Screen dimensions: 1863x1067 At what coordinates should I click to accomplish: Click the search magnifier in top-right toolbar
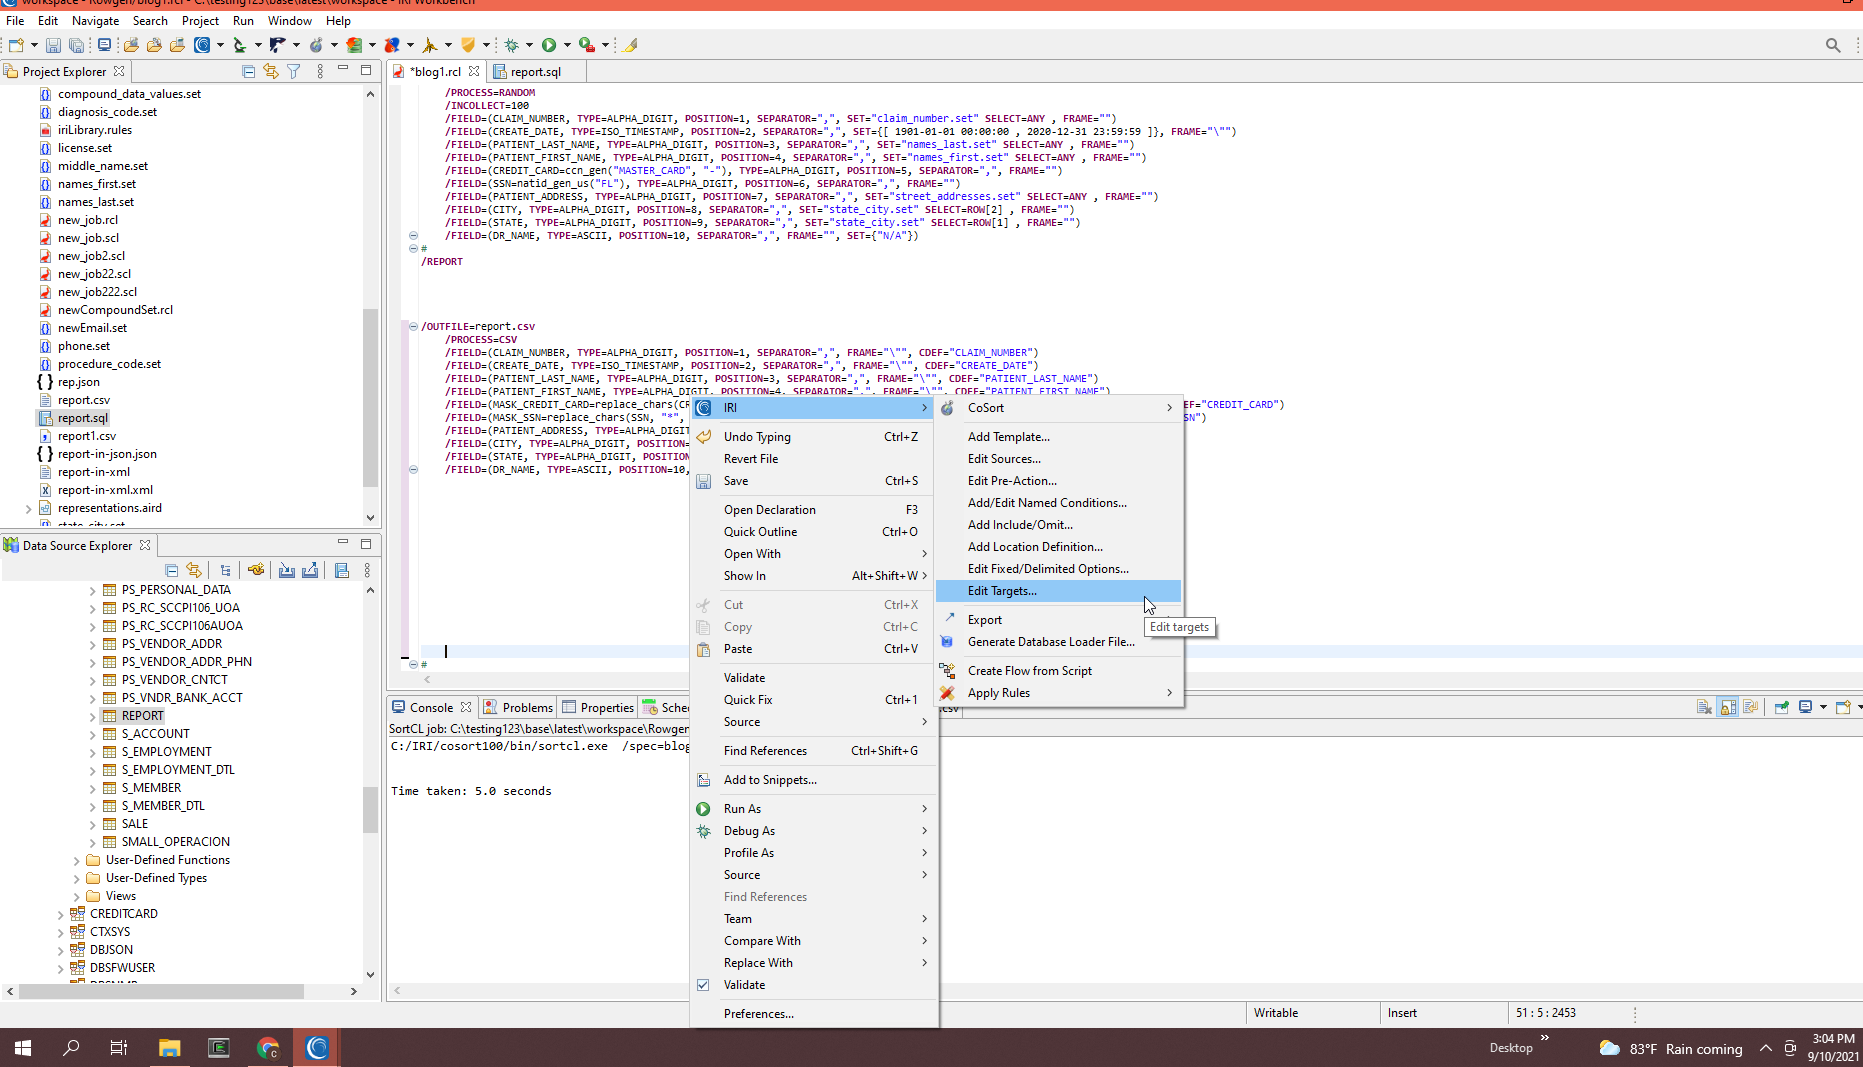tap(1832, 45)
